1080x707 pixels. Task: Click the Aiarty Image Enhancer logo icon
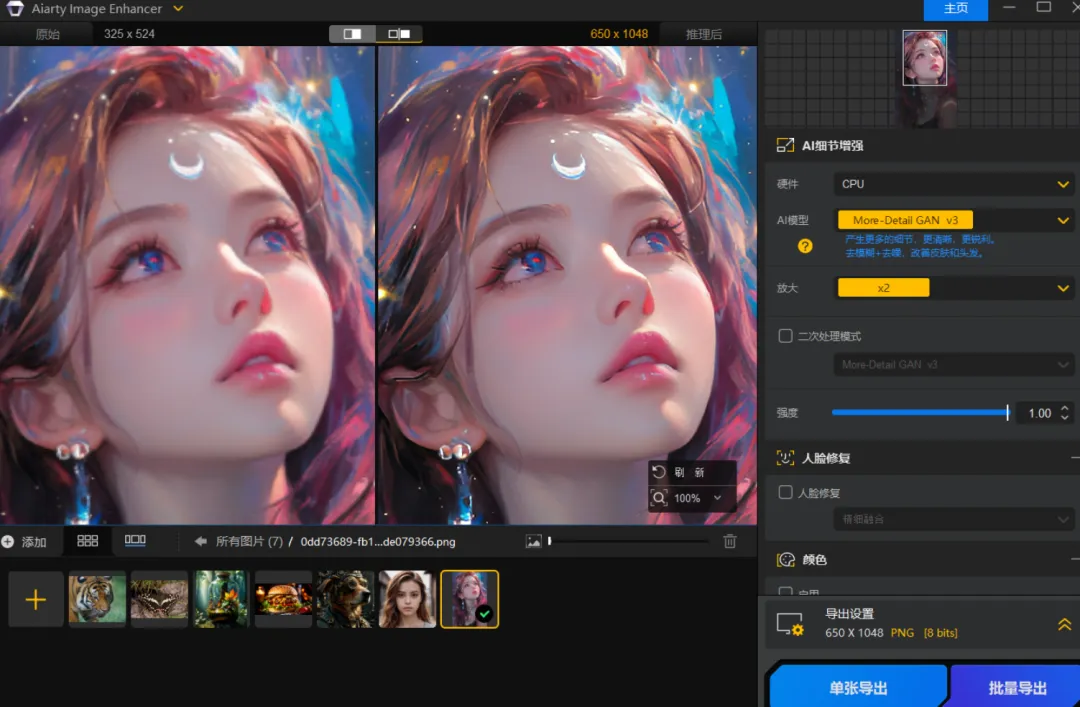(x=15, y=8)
